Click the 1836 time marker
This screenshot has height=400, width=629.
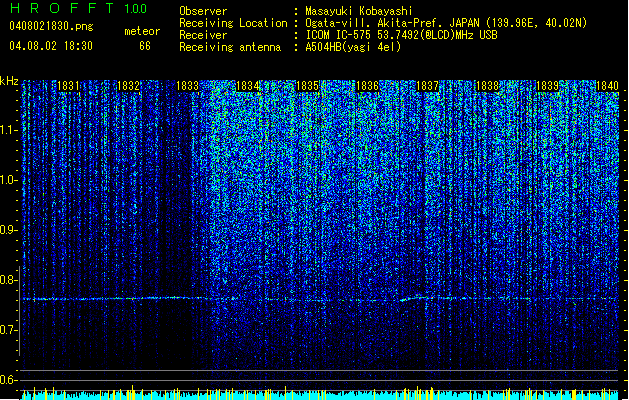point(367,86)
